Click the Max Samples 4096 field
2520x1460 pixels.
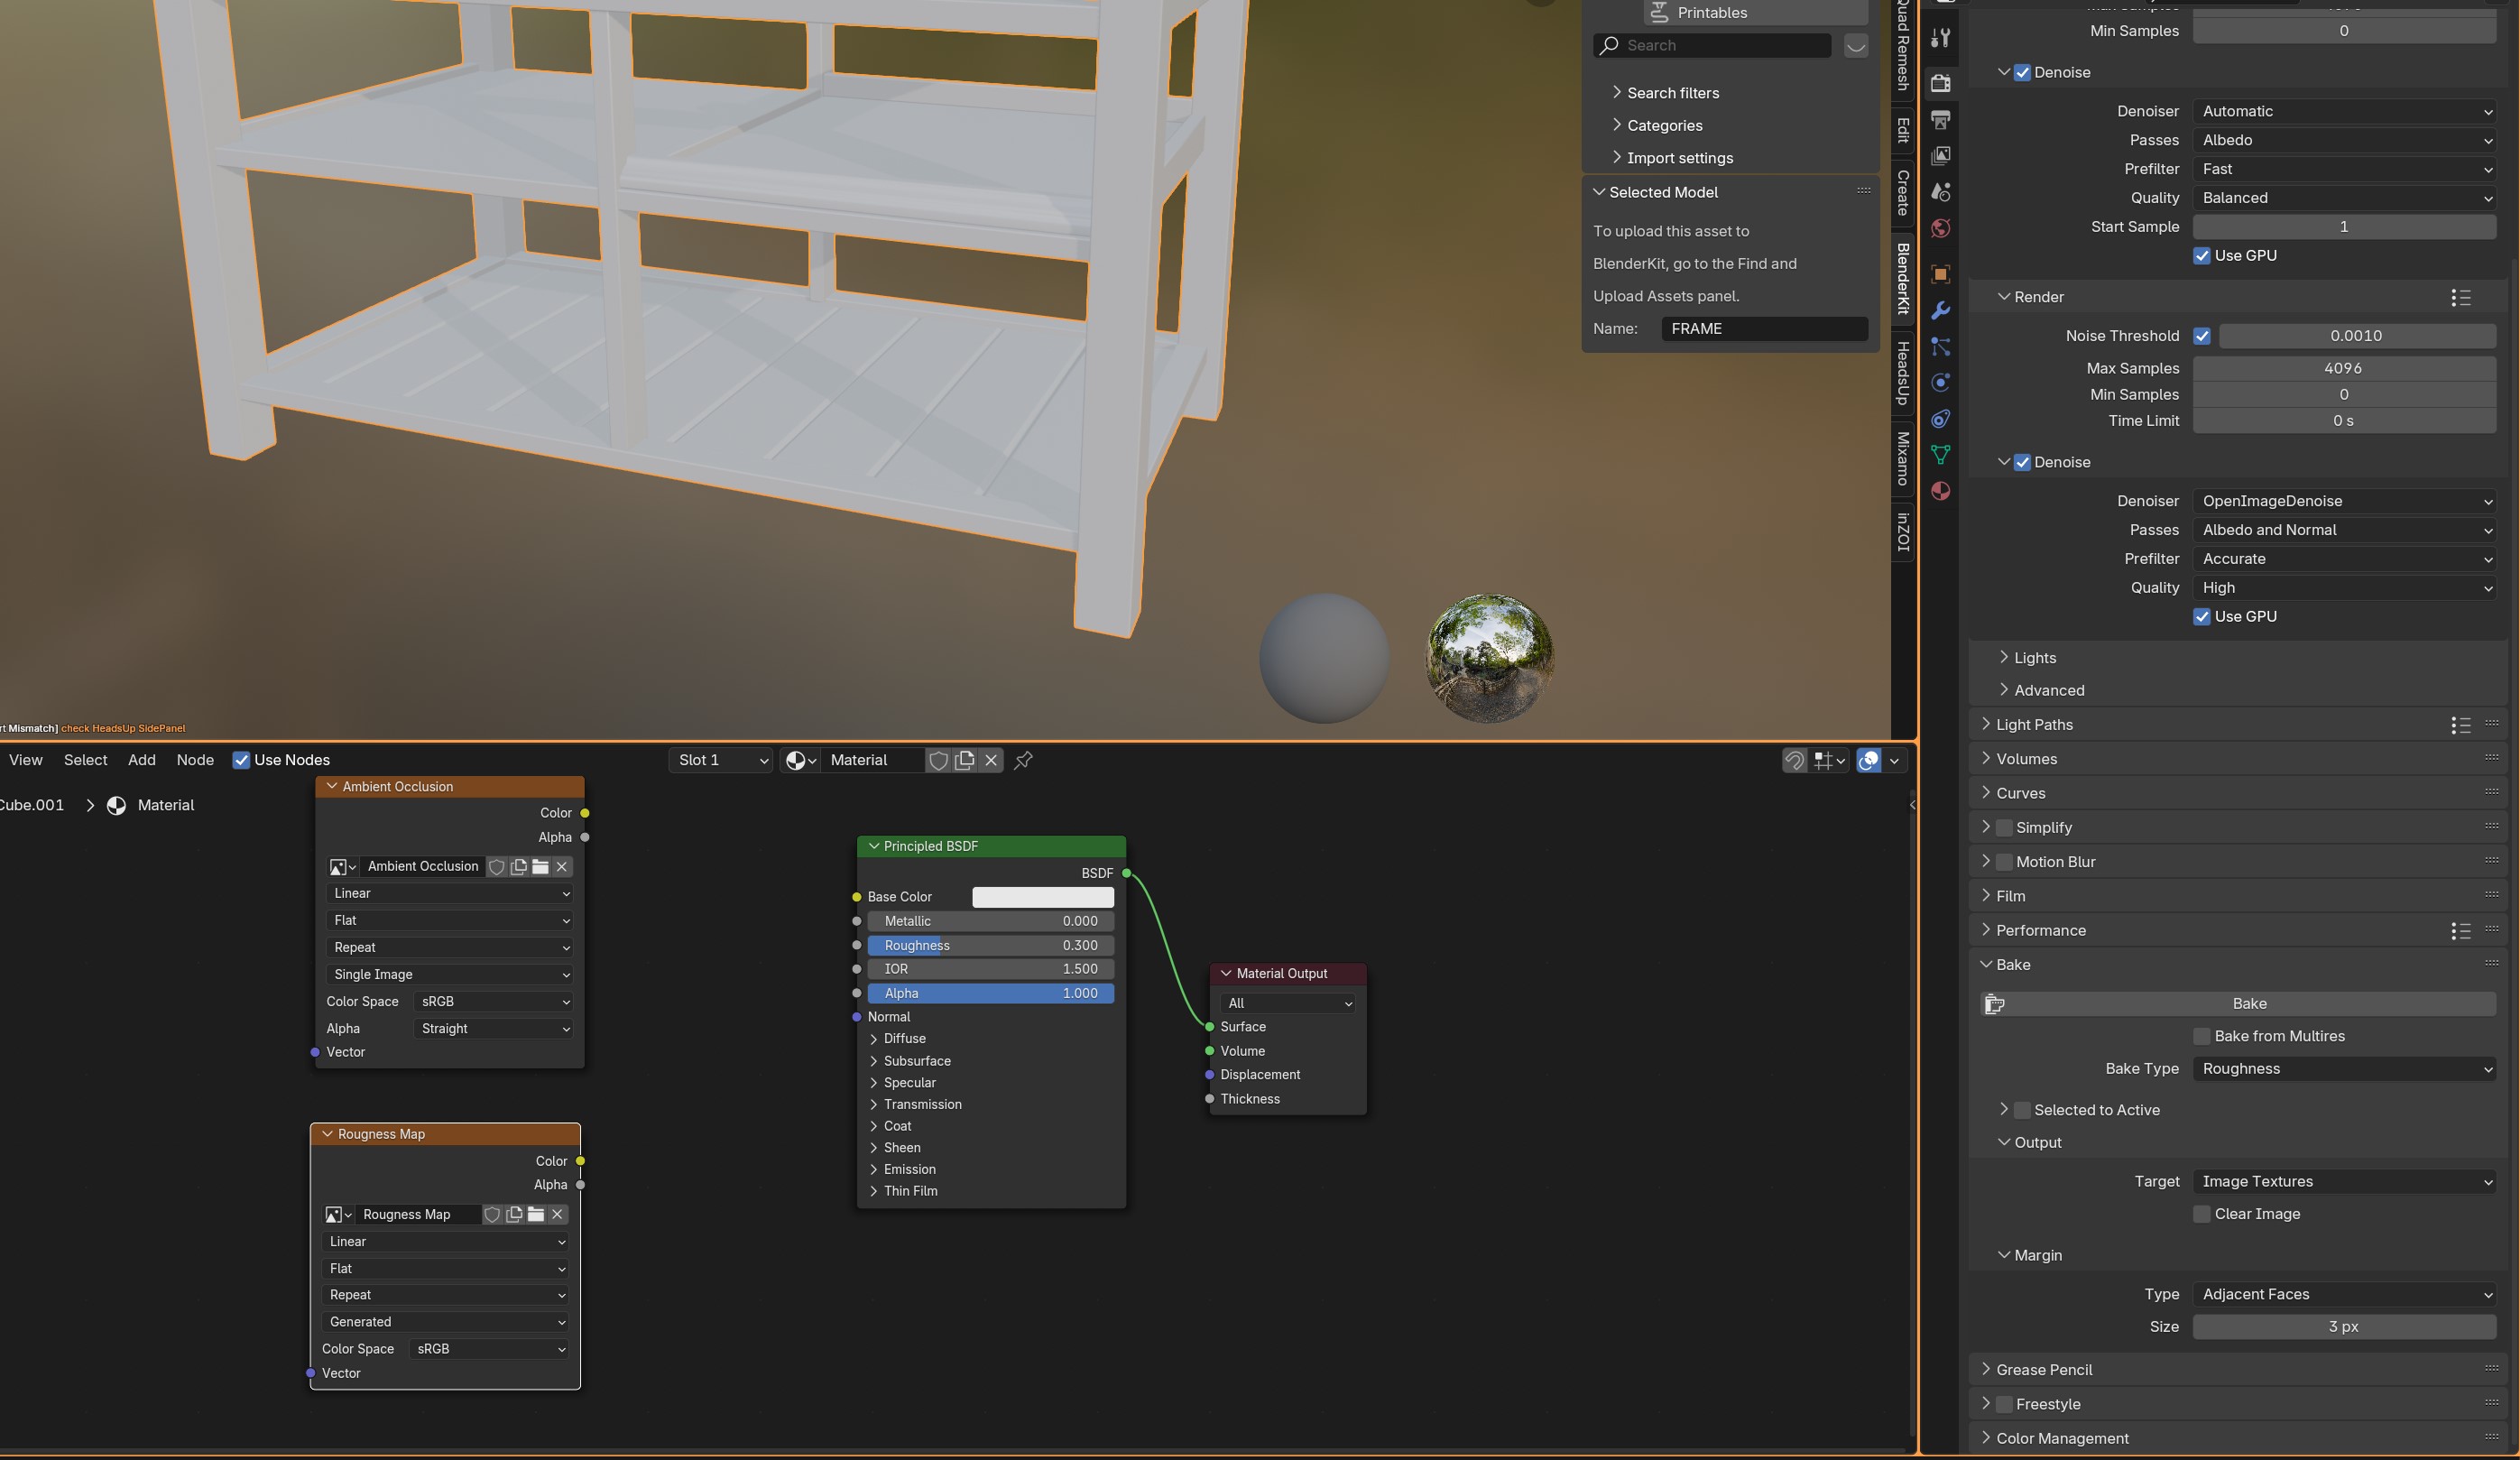click(x=2345, y=368)
